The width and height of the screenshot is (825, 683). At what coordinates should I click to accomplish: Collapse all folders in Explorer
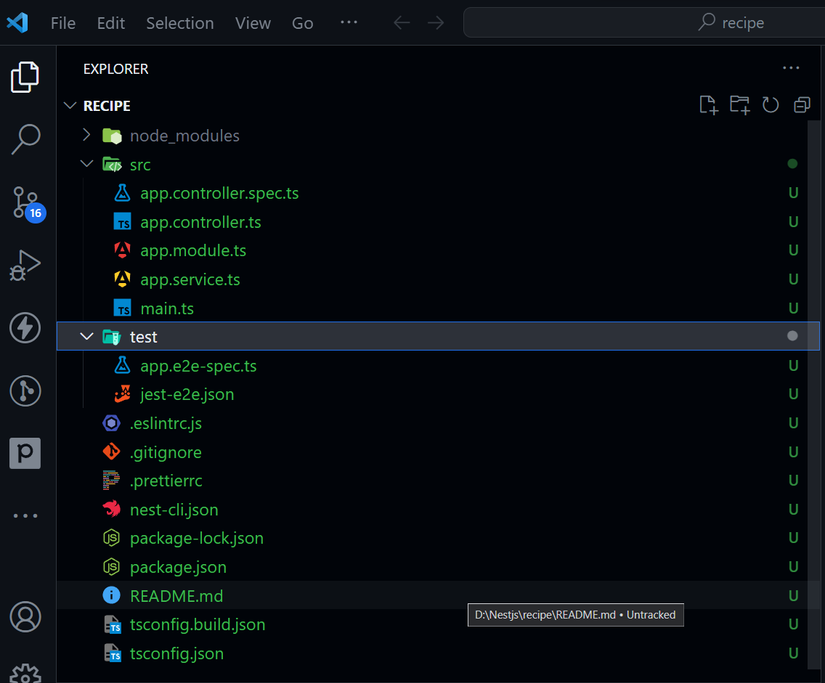(801, 104)
